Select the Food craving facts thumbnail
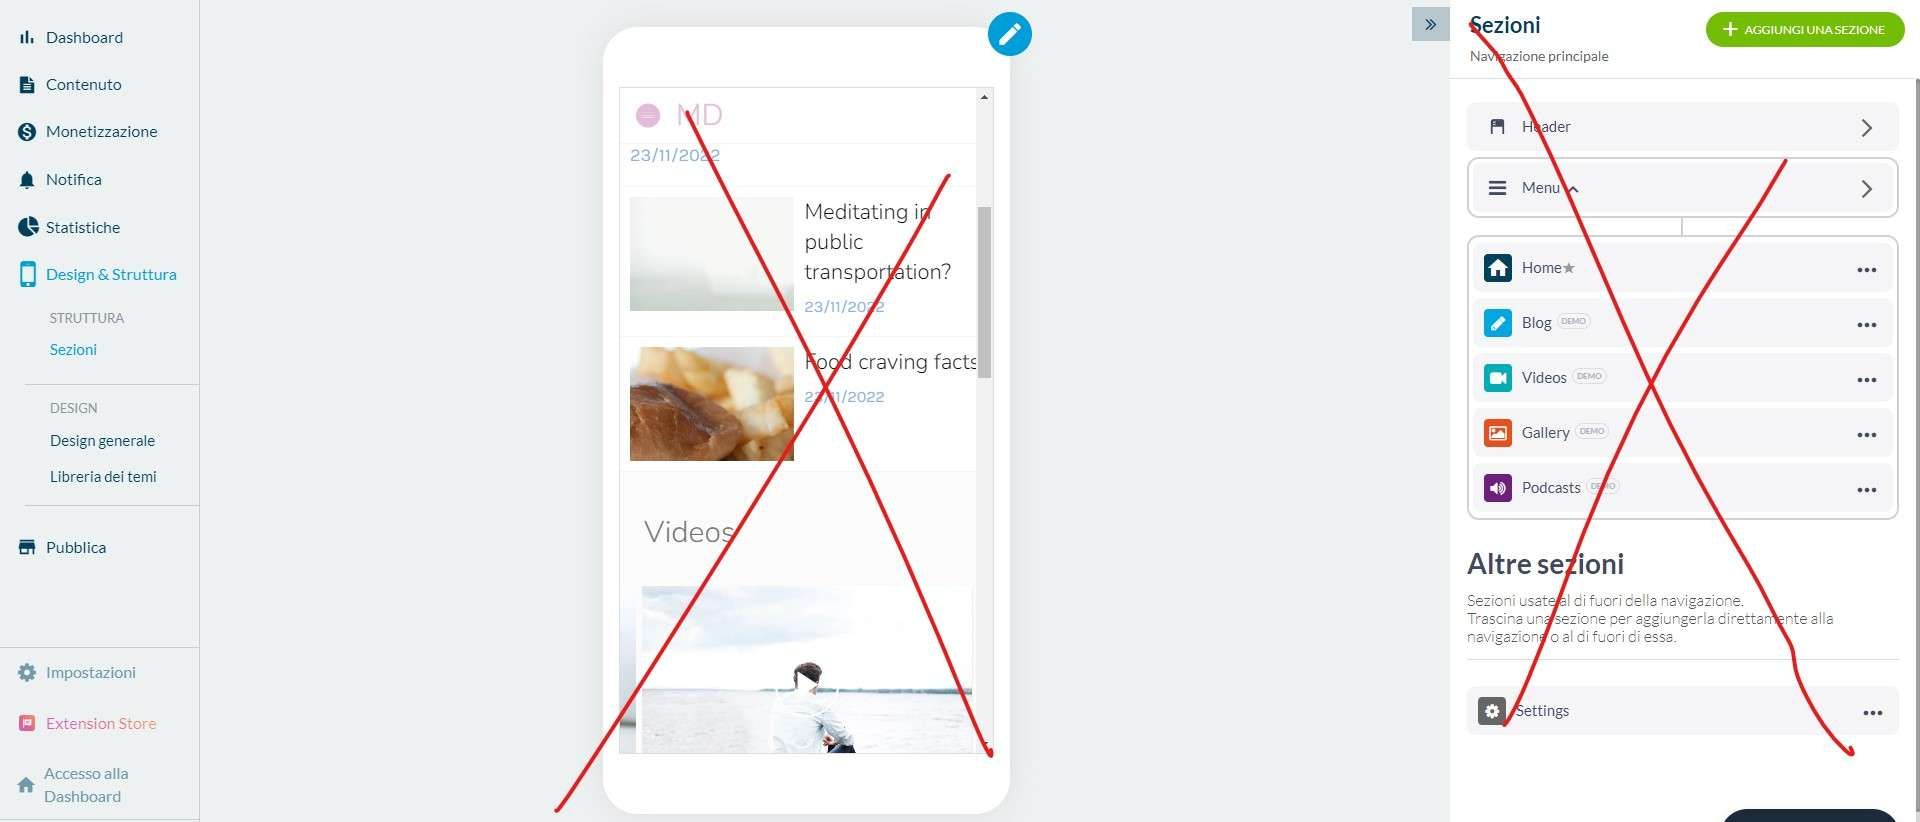Image resolution: width=1920 pixels, height=822 pixels. coord(711,404)
